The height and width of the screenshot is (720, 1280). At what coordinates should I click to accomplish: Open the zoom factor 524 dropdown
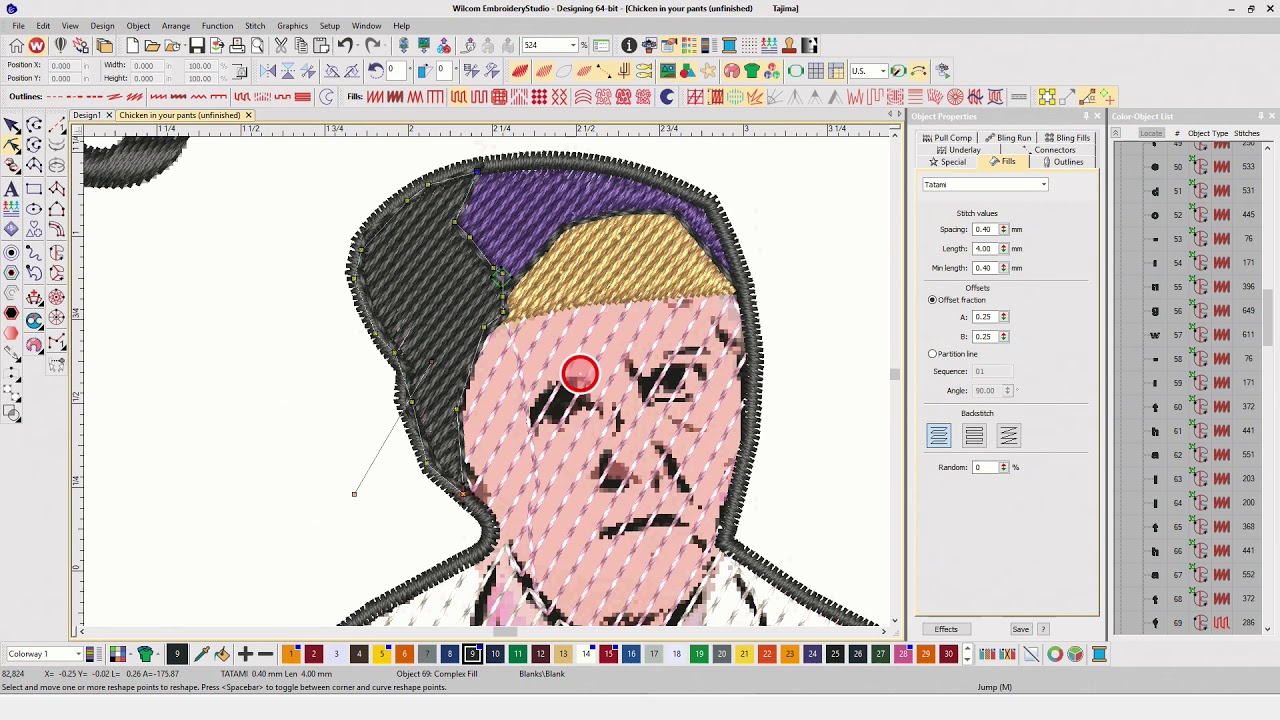[573, 45]
